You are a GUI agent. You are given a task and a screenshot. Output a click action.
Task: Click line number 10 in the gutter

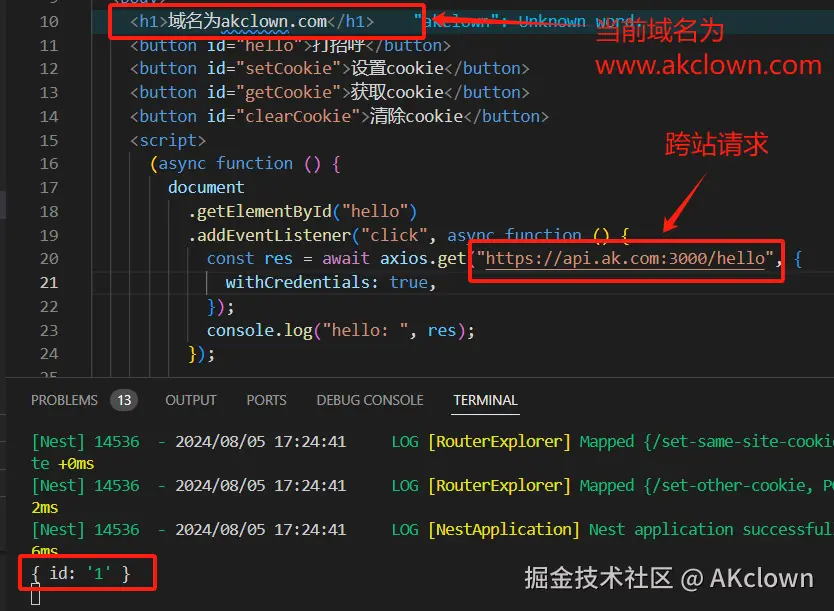[49, 22]
